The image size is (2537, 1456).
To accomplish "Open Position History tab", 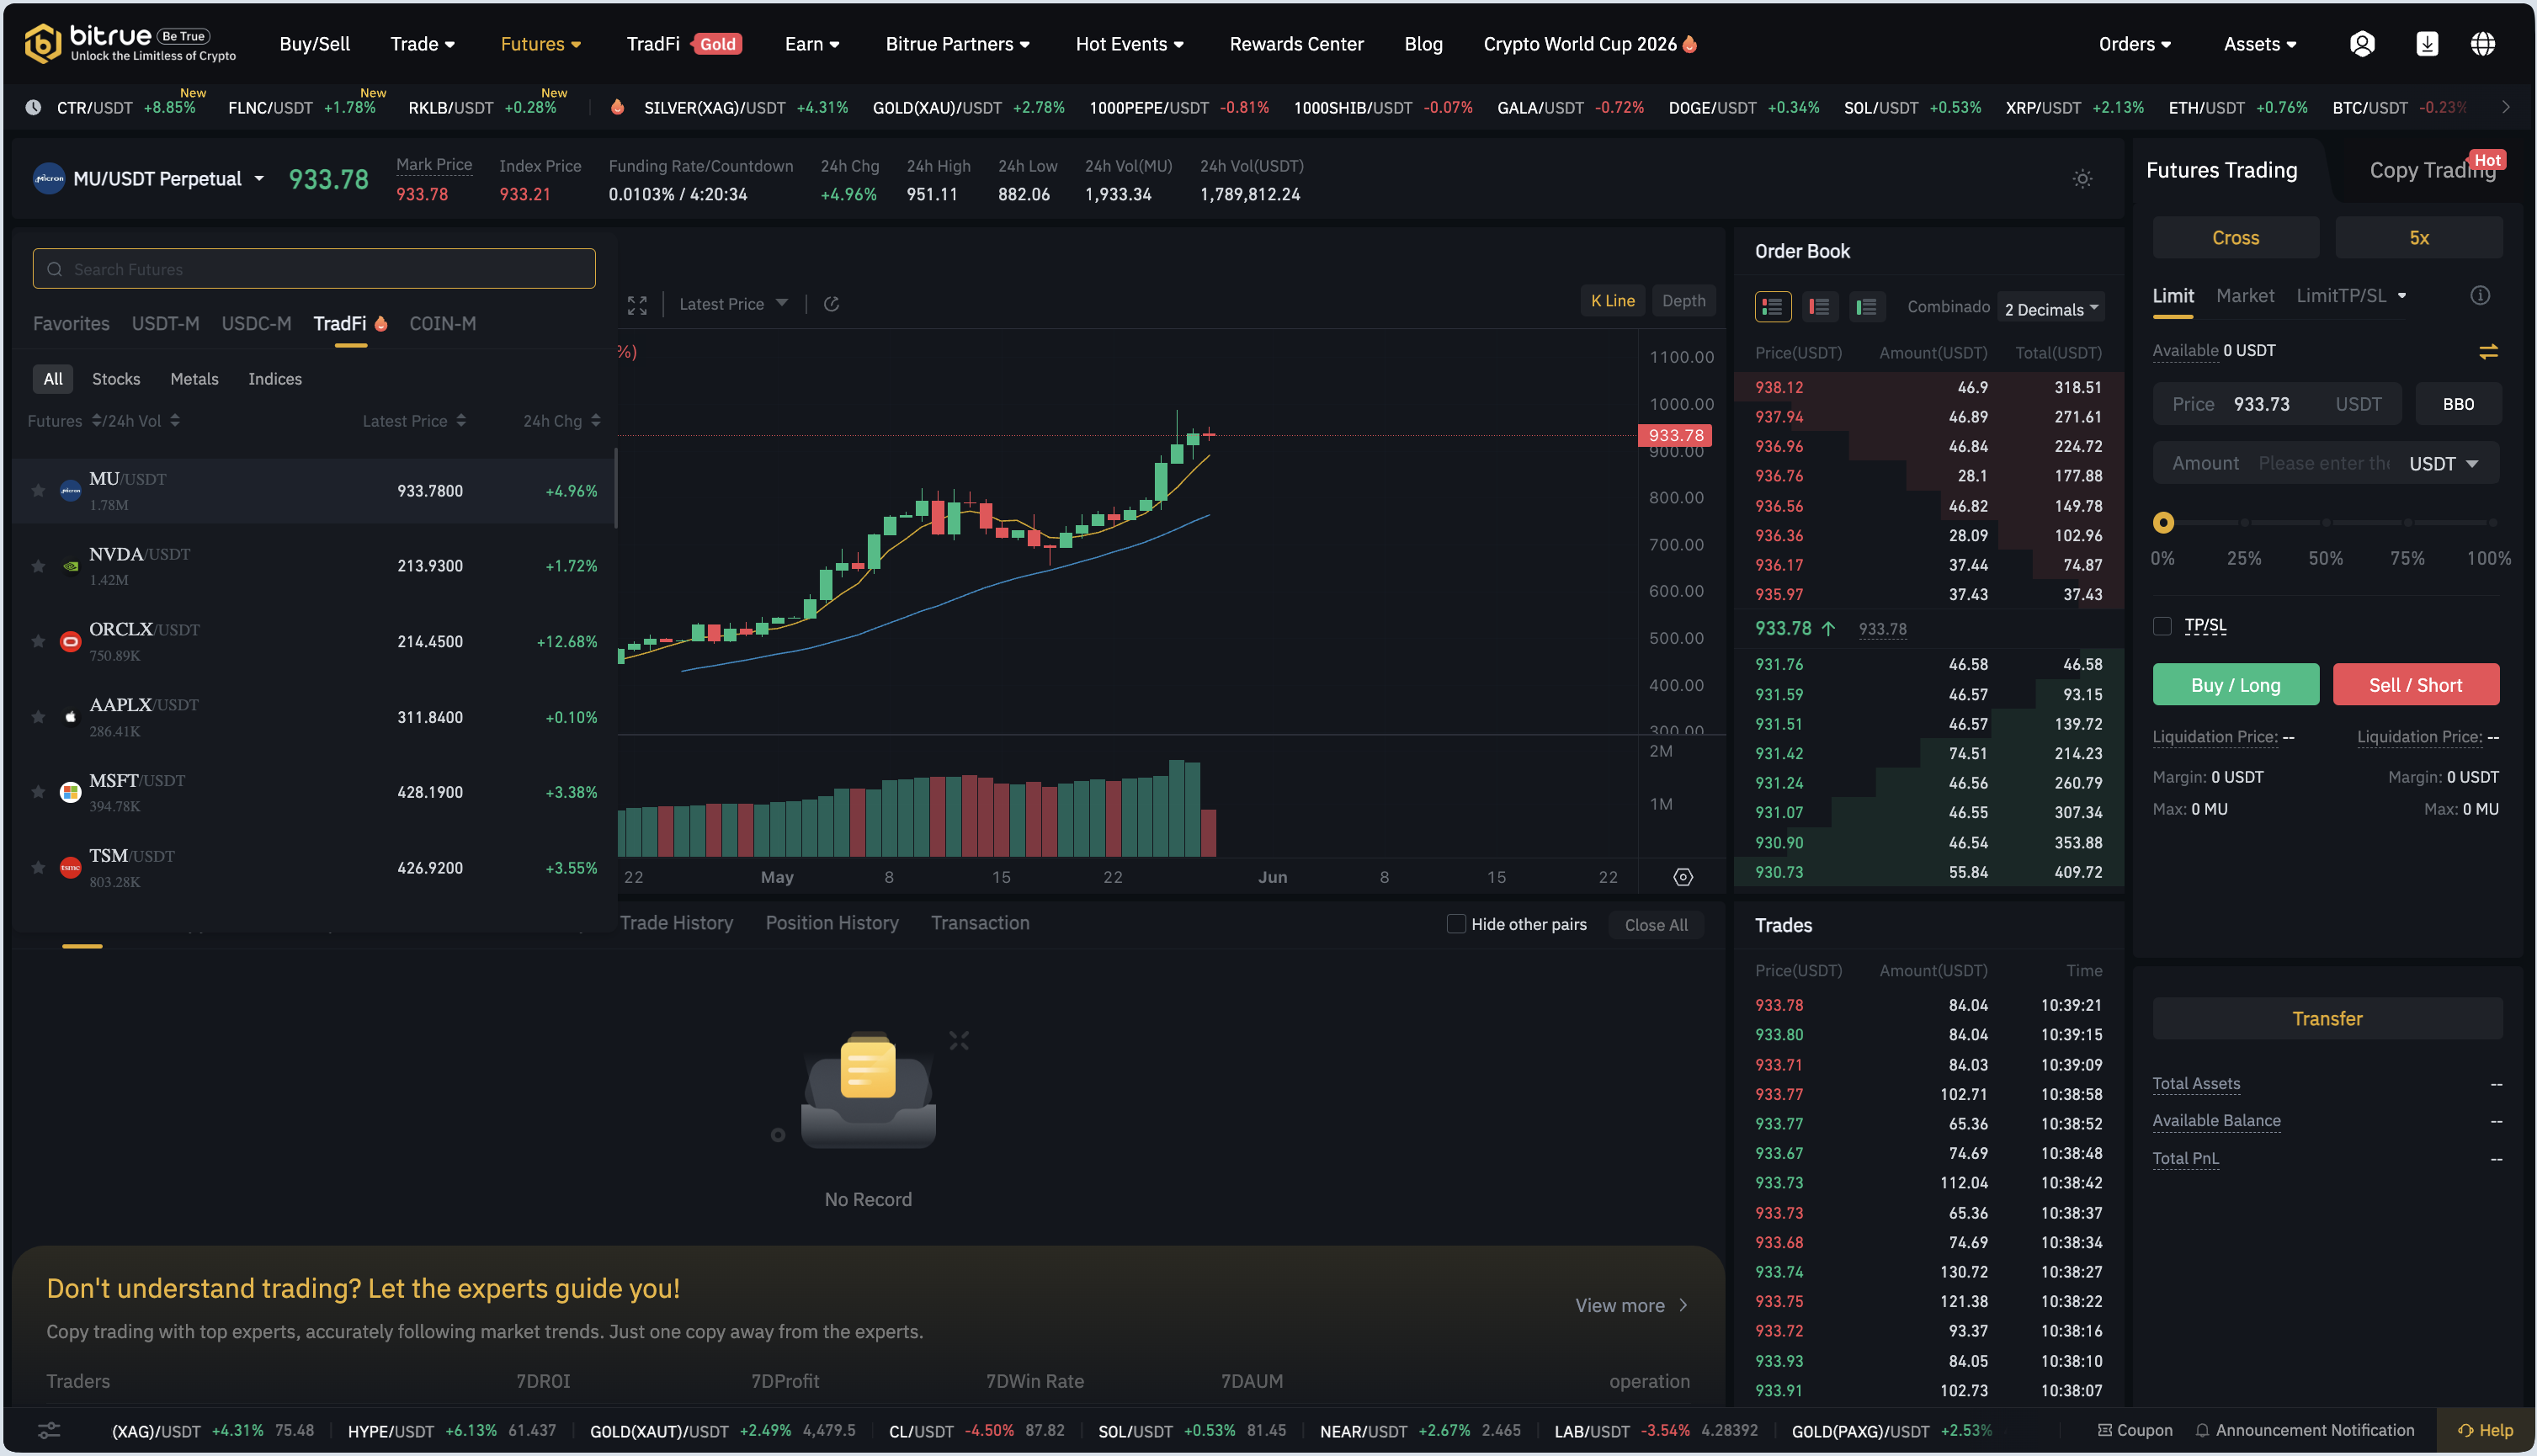I will [832, 923].
